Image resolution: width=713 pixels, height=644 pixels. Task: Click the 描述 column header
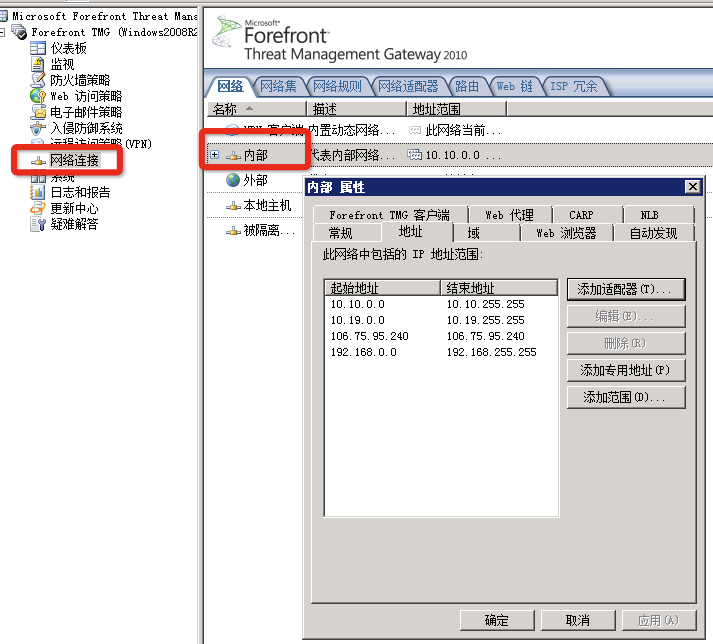[x=356, y=109]
